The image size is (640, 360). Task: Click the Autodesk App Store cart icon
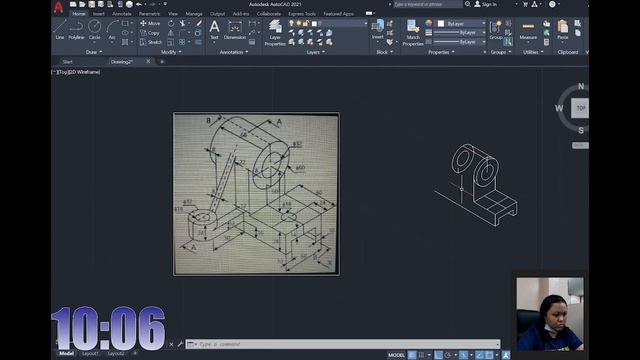525,4
